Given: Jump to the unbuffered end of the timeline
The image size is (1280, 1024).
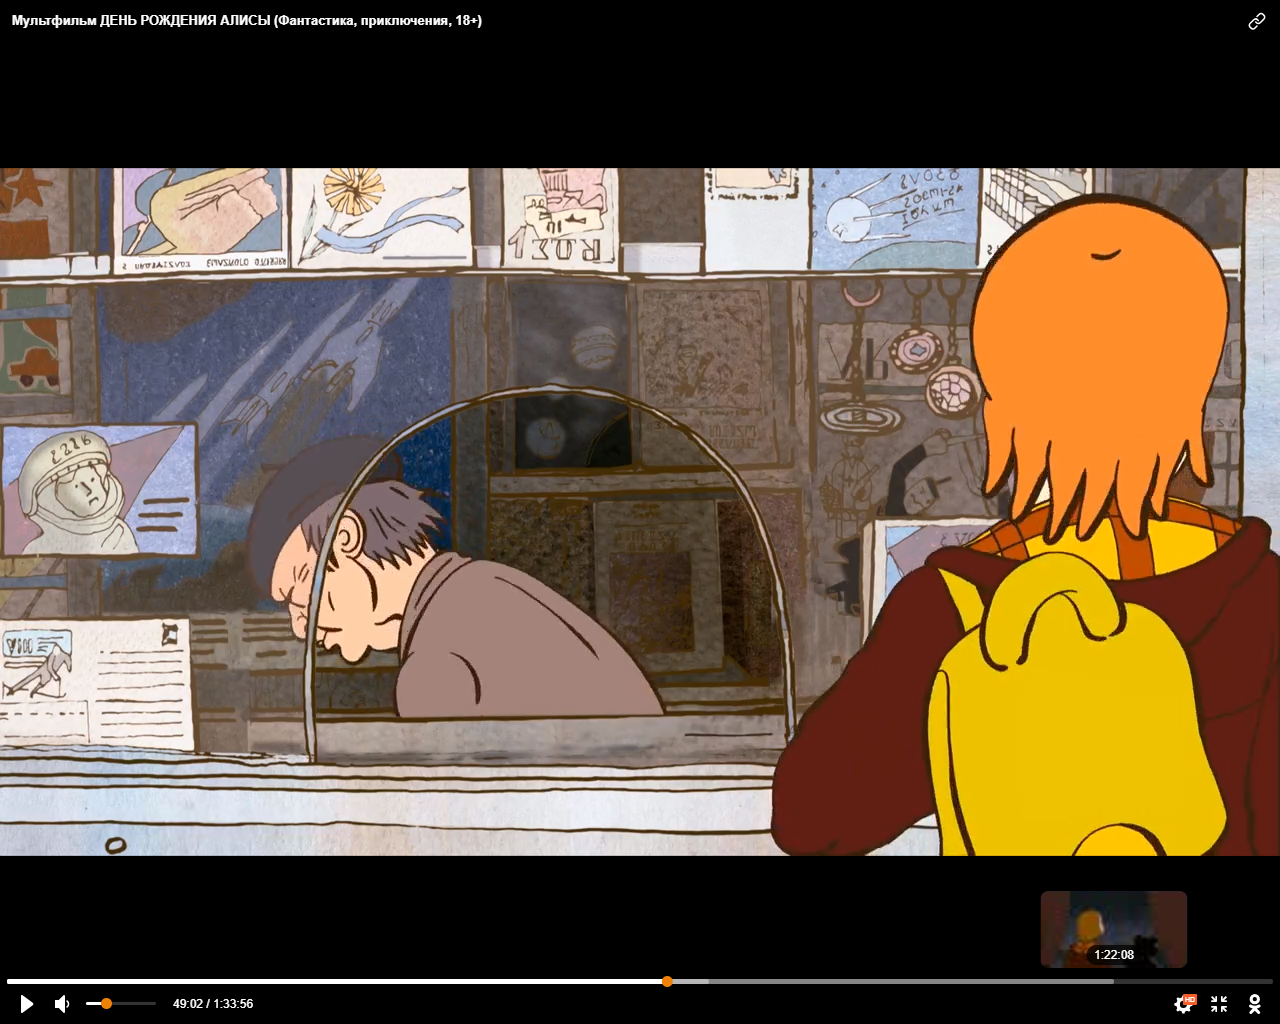Looking at the screenshot, I should click(1200, 981).
